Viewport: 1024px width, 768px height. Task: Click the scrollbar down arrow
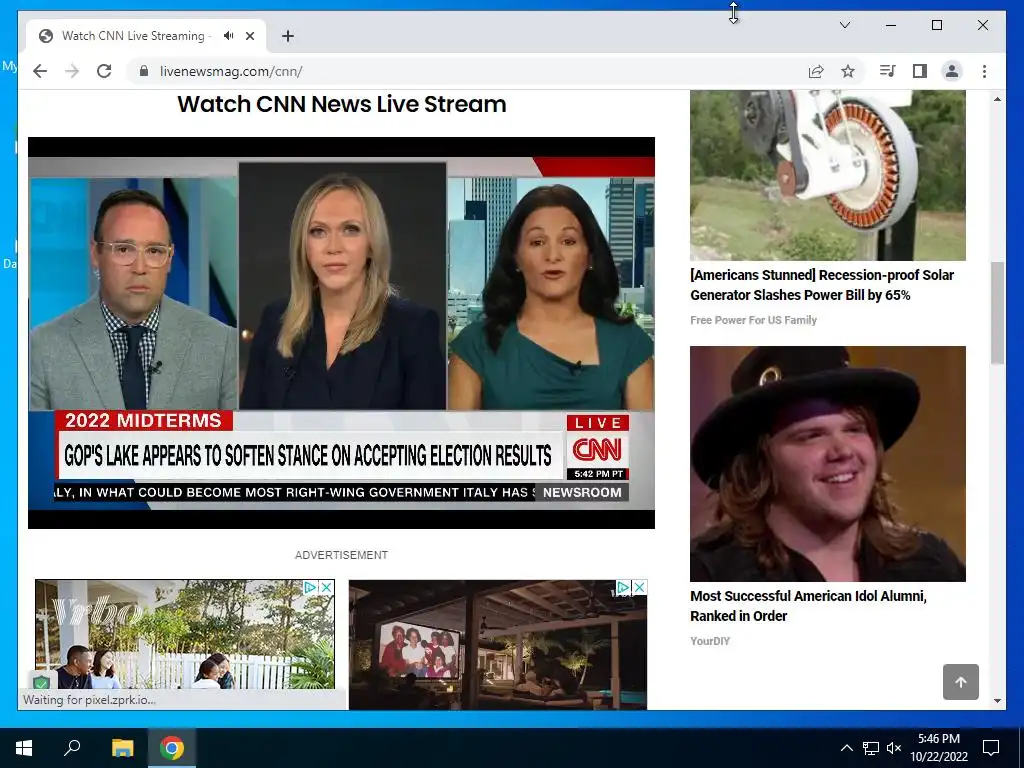point(997,701)
